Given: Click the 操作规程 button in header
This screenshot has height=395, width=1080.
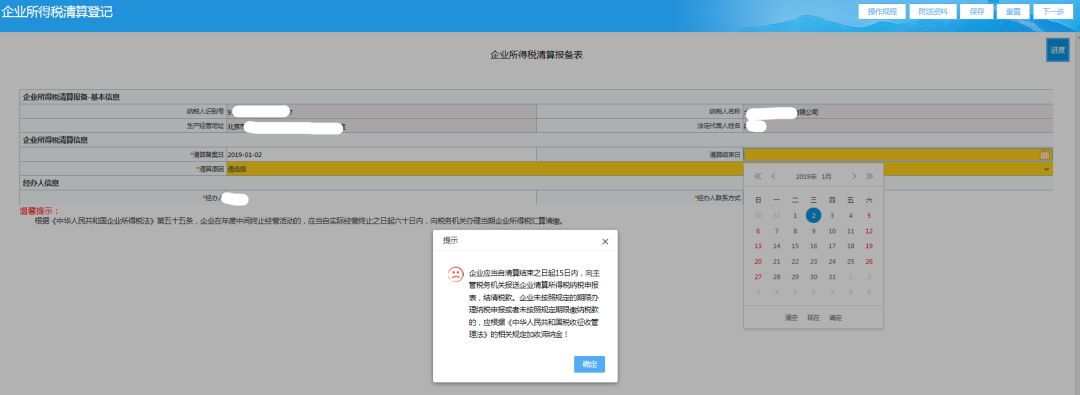Looking at the screenshot, I should 882,12.
